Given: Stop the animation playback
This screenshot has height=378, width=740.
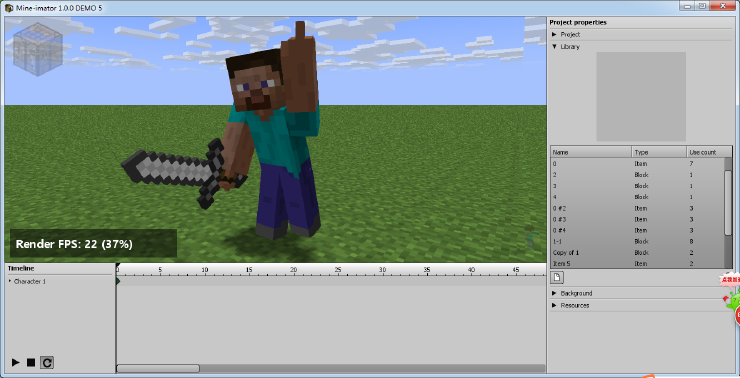Looking at the screenshot, I should tap(31, 362).
